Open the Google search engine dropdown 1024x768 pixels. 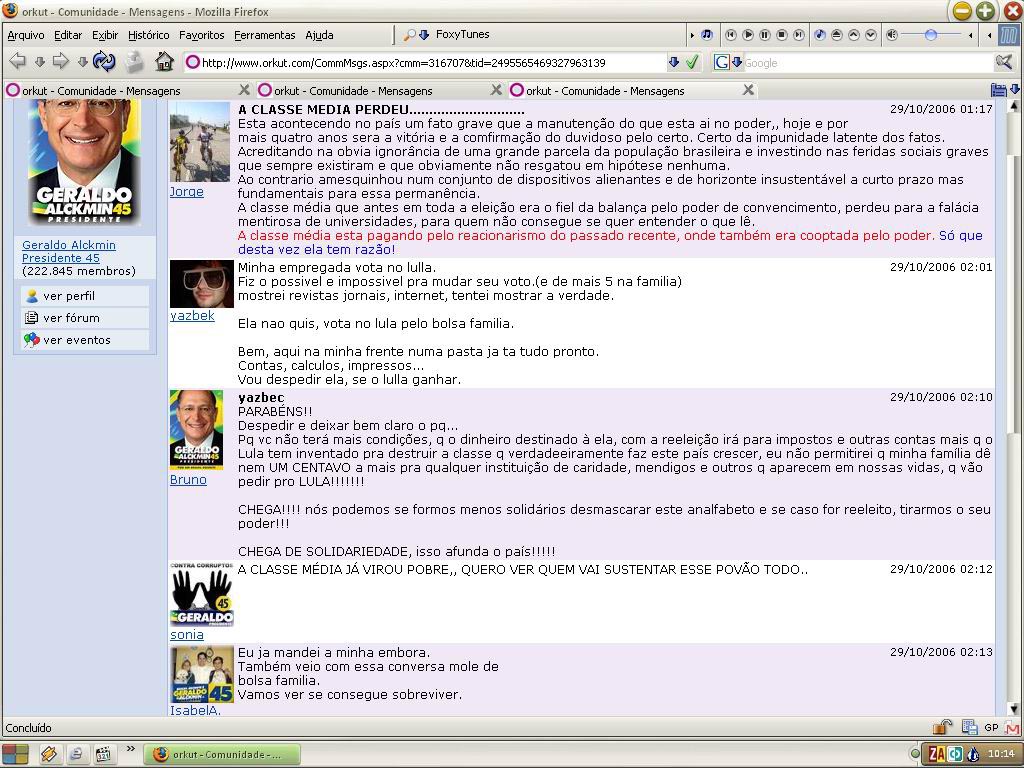coord(737,63)
